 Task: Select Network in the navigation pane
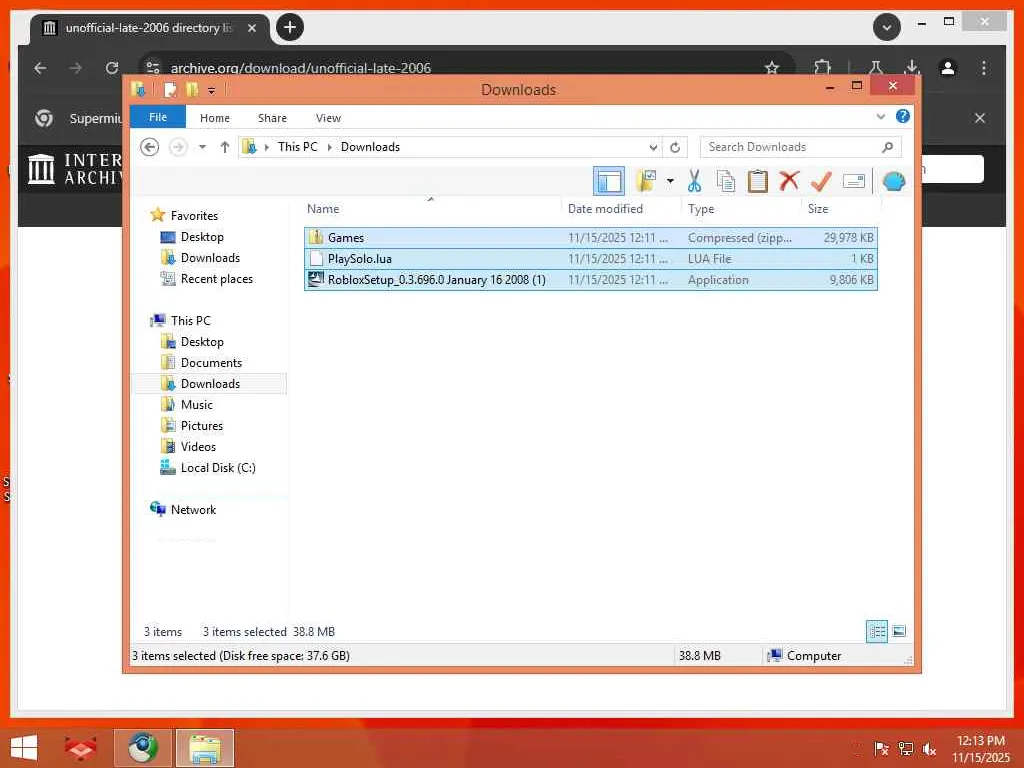point(193,509)
